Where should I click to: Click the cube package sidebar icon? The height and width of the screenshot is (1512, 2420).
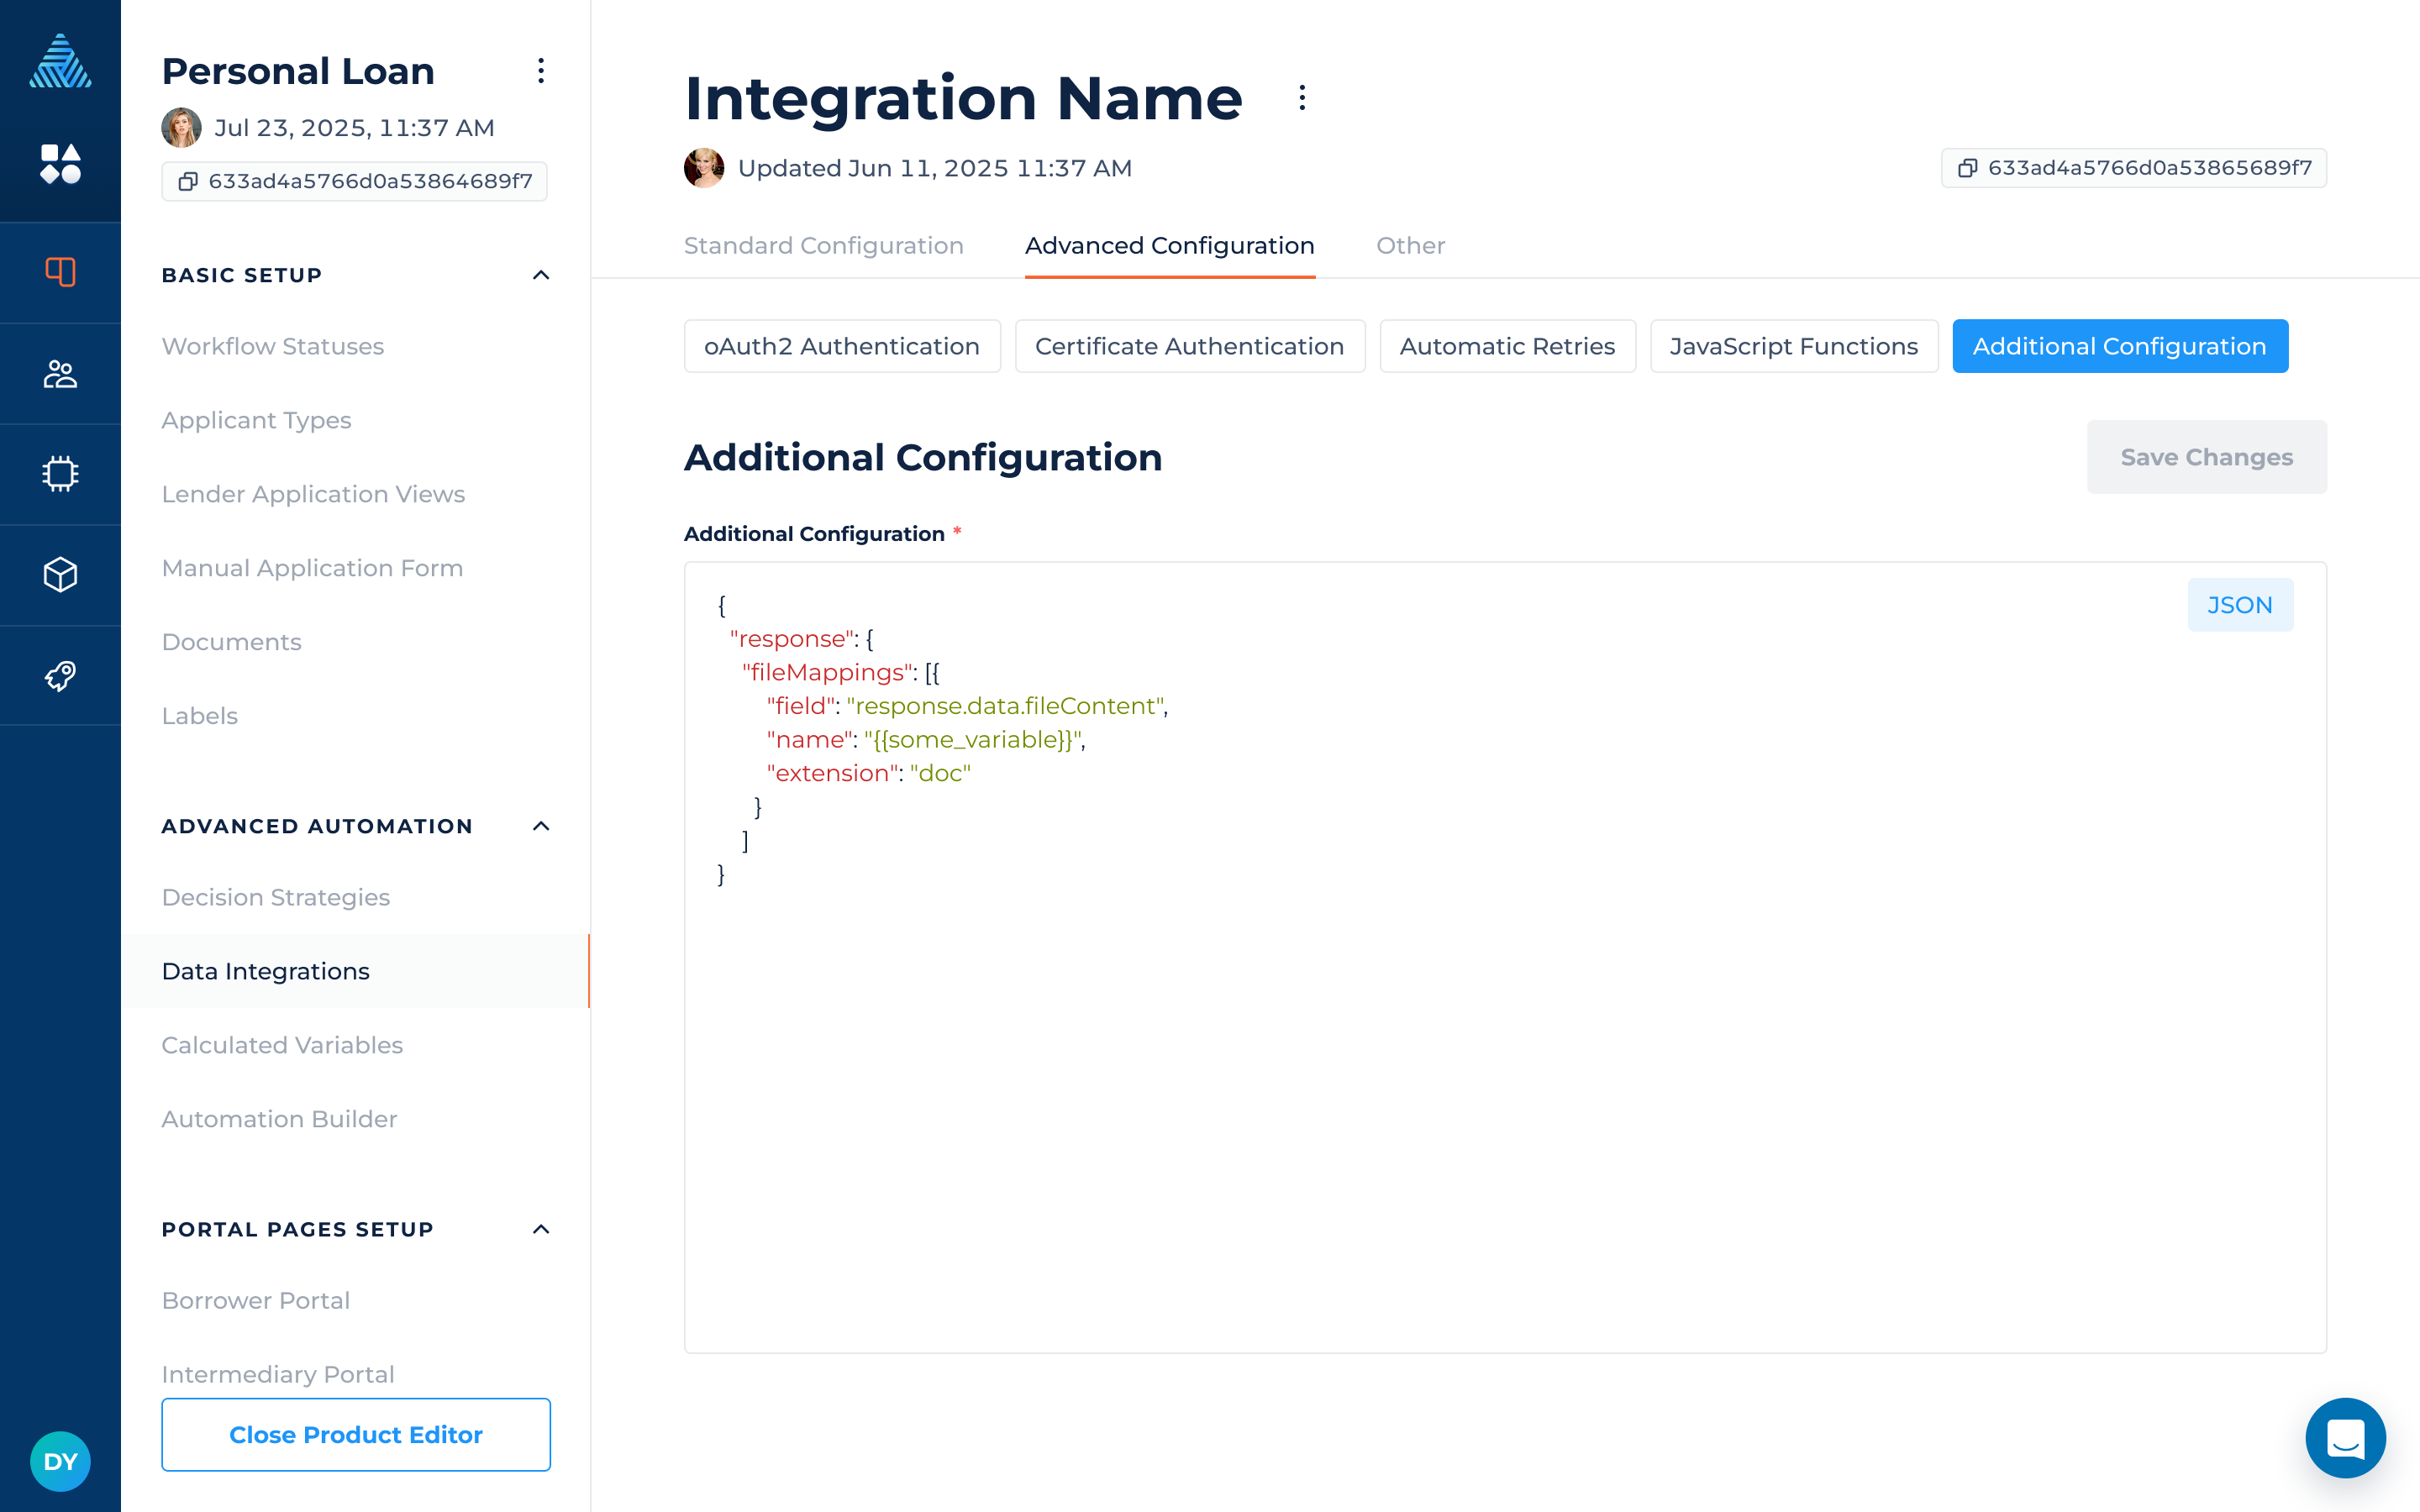(60, 575)
